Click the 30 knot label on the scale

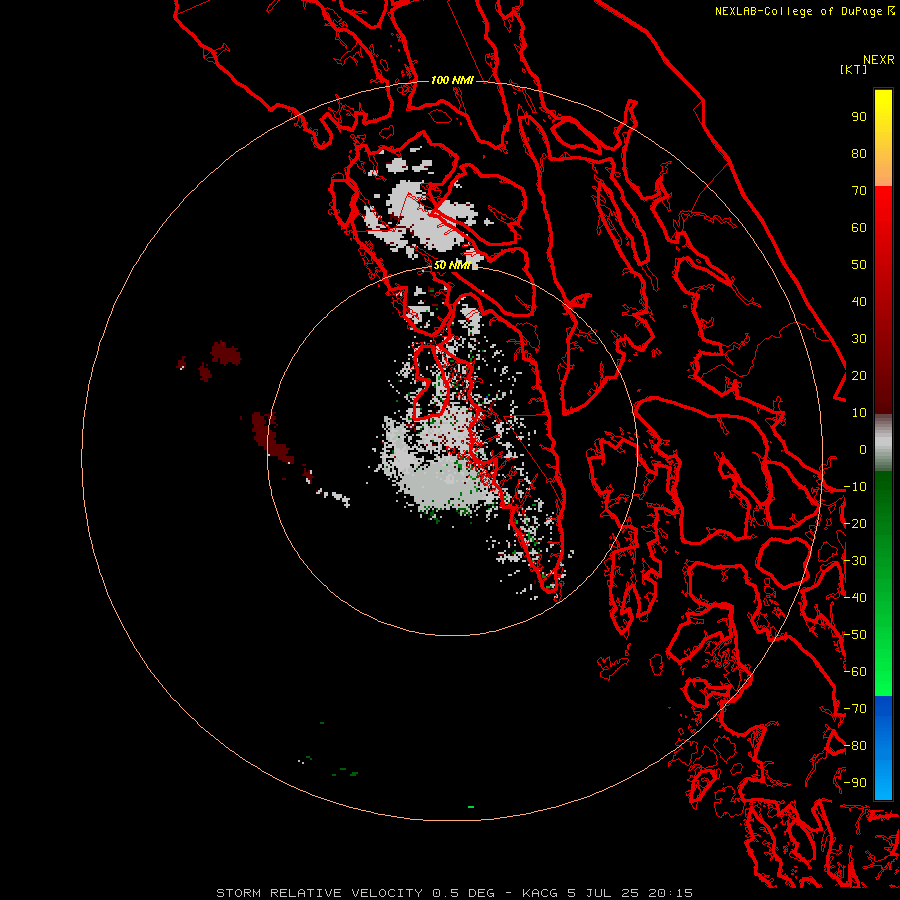click(859, 339)
